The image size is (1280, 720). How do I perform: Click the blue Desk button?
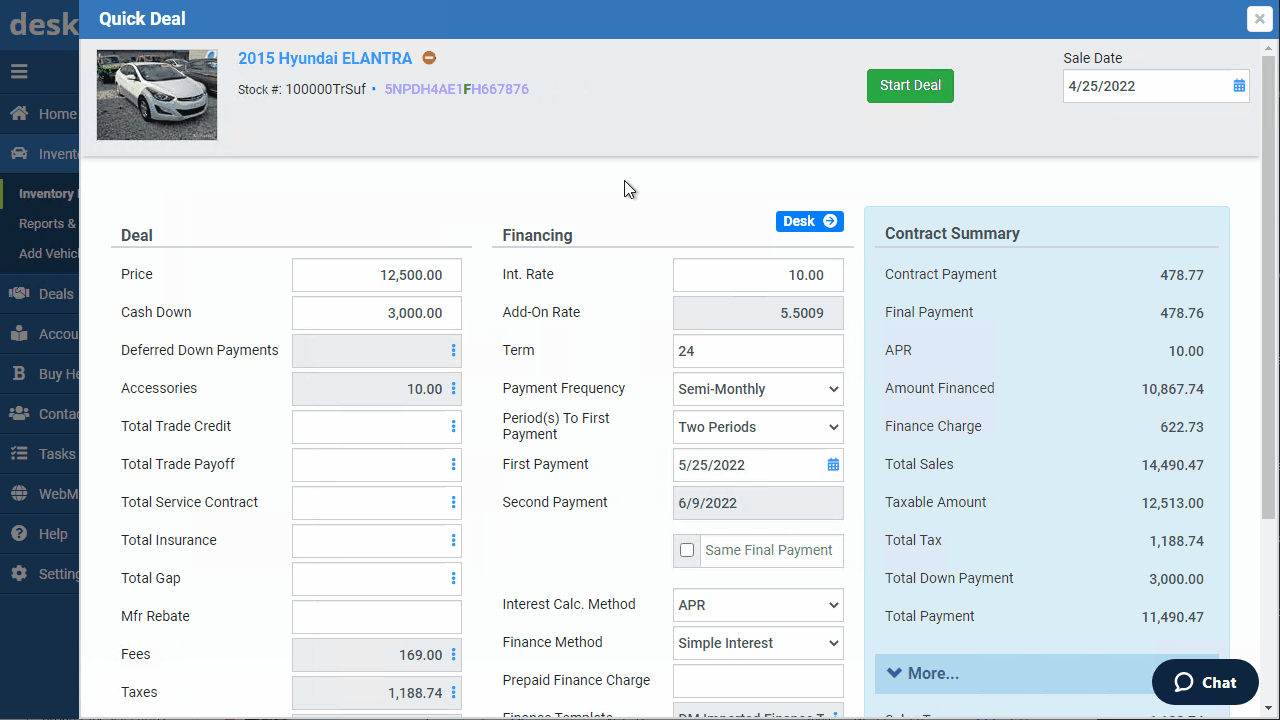pyautogui.click(x=810, y=221)
